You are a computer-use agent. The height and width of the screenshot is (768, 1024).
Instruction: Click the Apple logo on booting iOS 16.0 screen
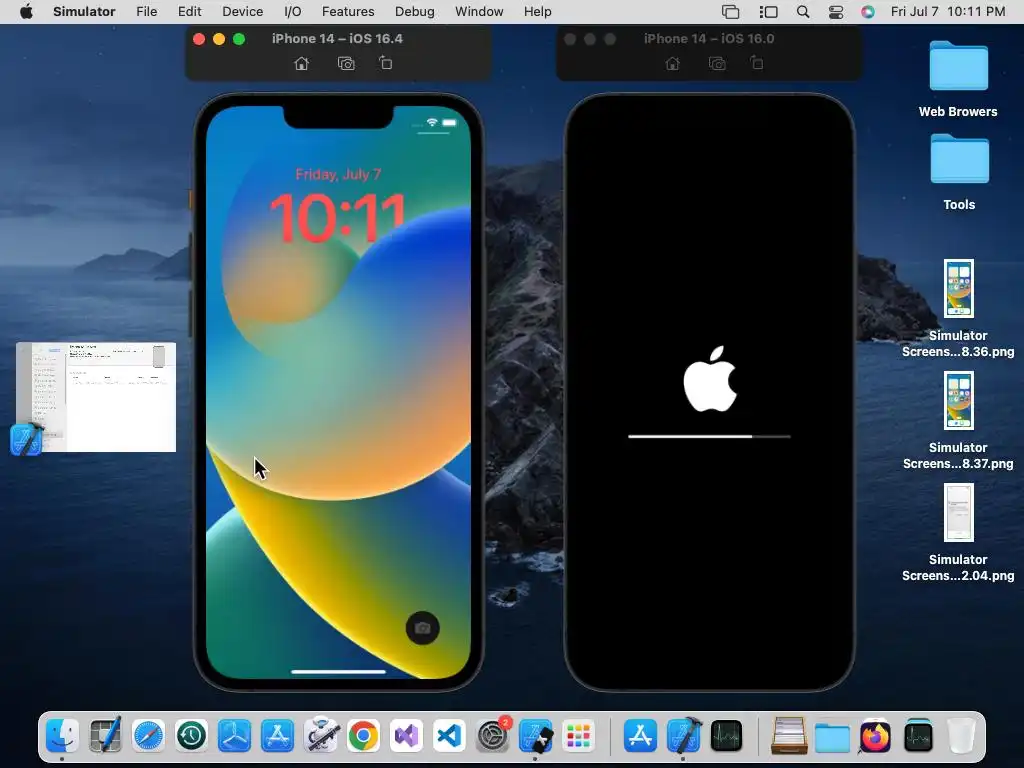(710, 379)
